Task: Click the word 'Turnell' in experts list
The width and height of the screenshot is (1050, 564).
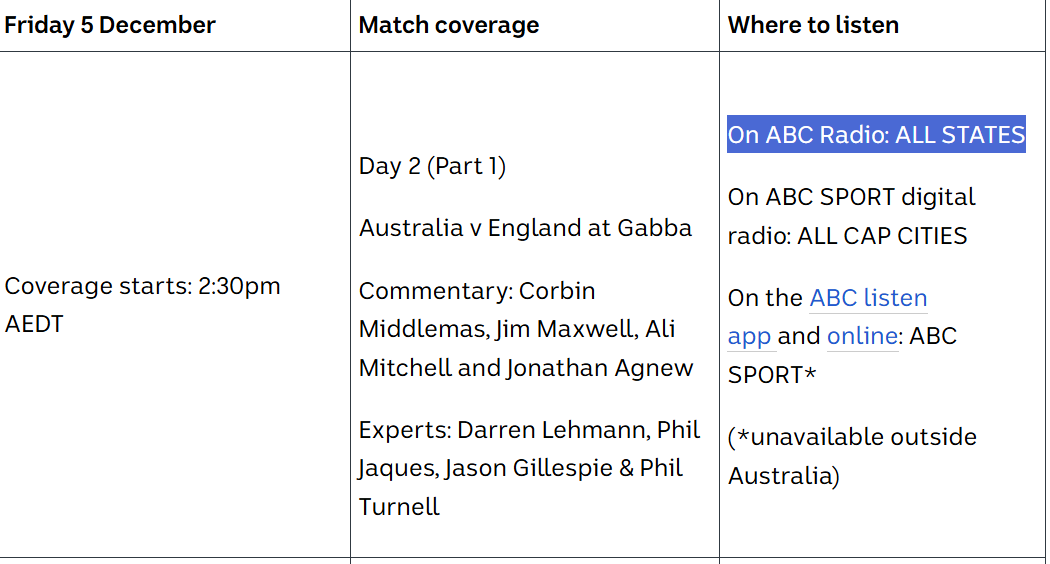Action: coord(399,506)
